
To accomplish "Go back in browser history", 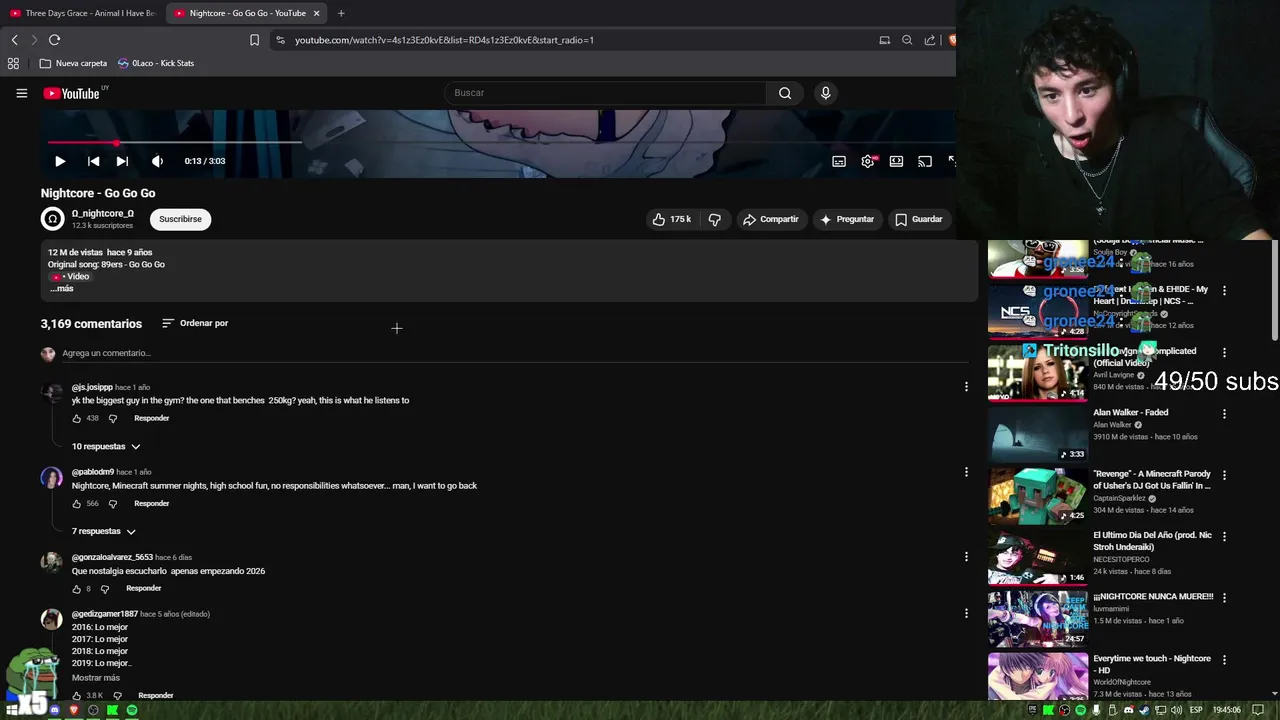I will [14, 40].
